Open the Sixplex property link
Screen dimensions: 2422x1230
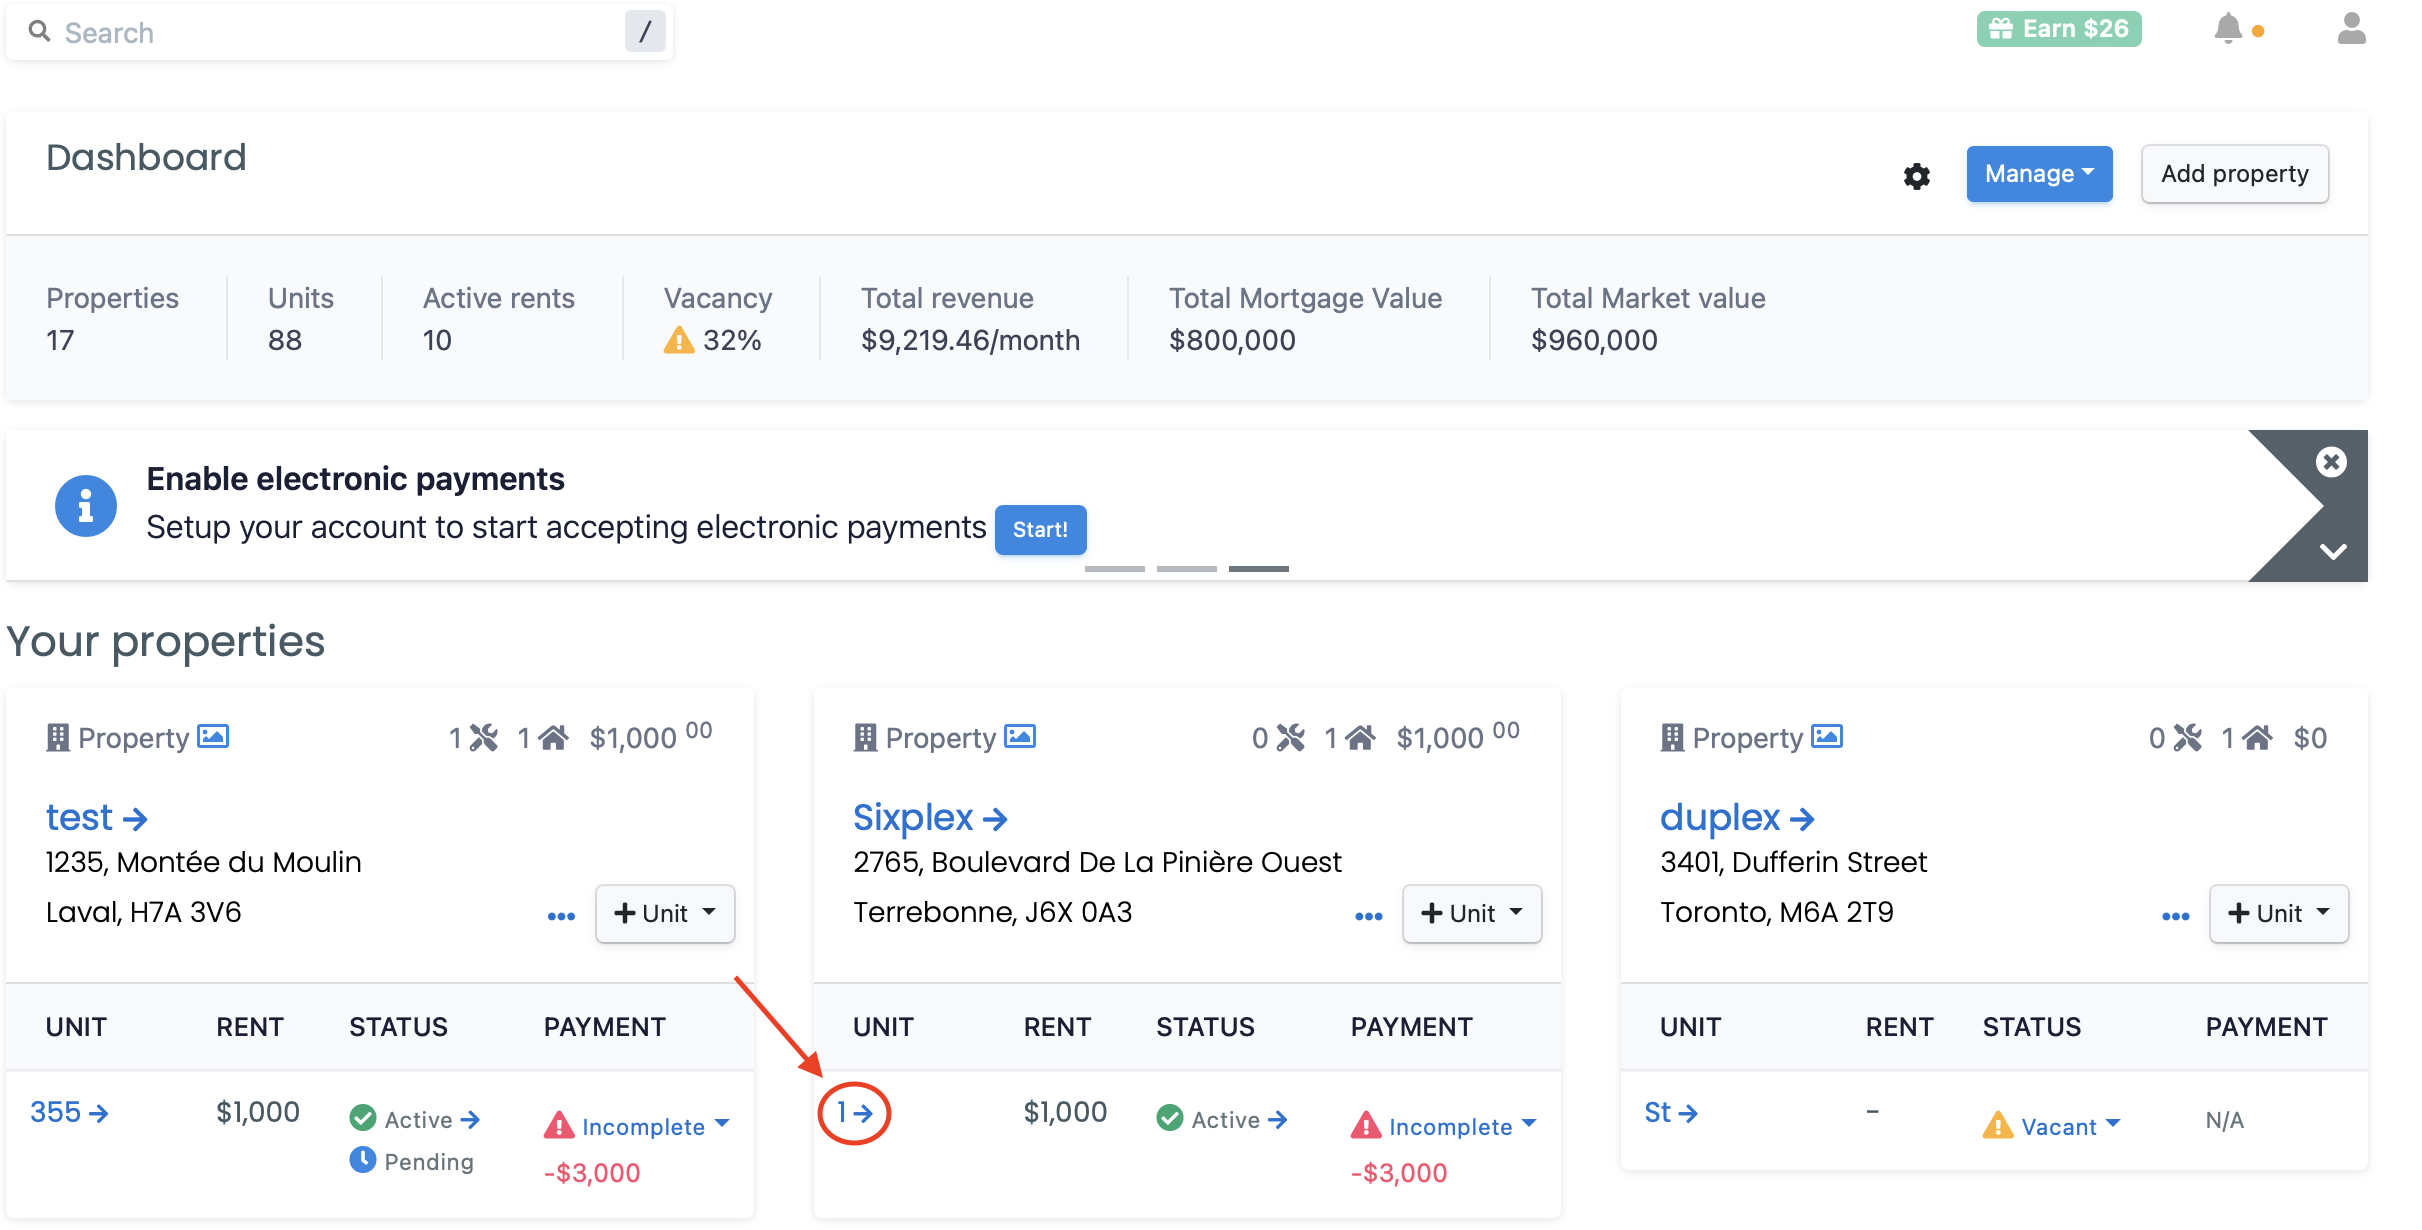click(930, 818)
